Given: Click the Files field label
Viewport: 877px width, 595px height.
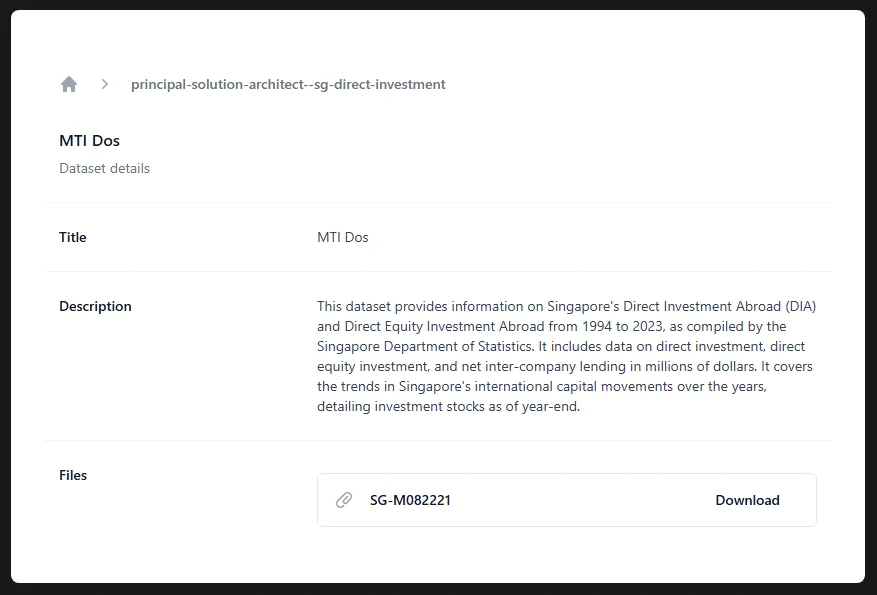Looking at the screenshot, I should [x=73, y=475].
